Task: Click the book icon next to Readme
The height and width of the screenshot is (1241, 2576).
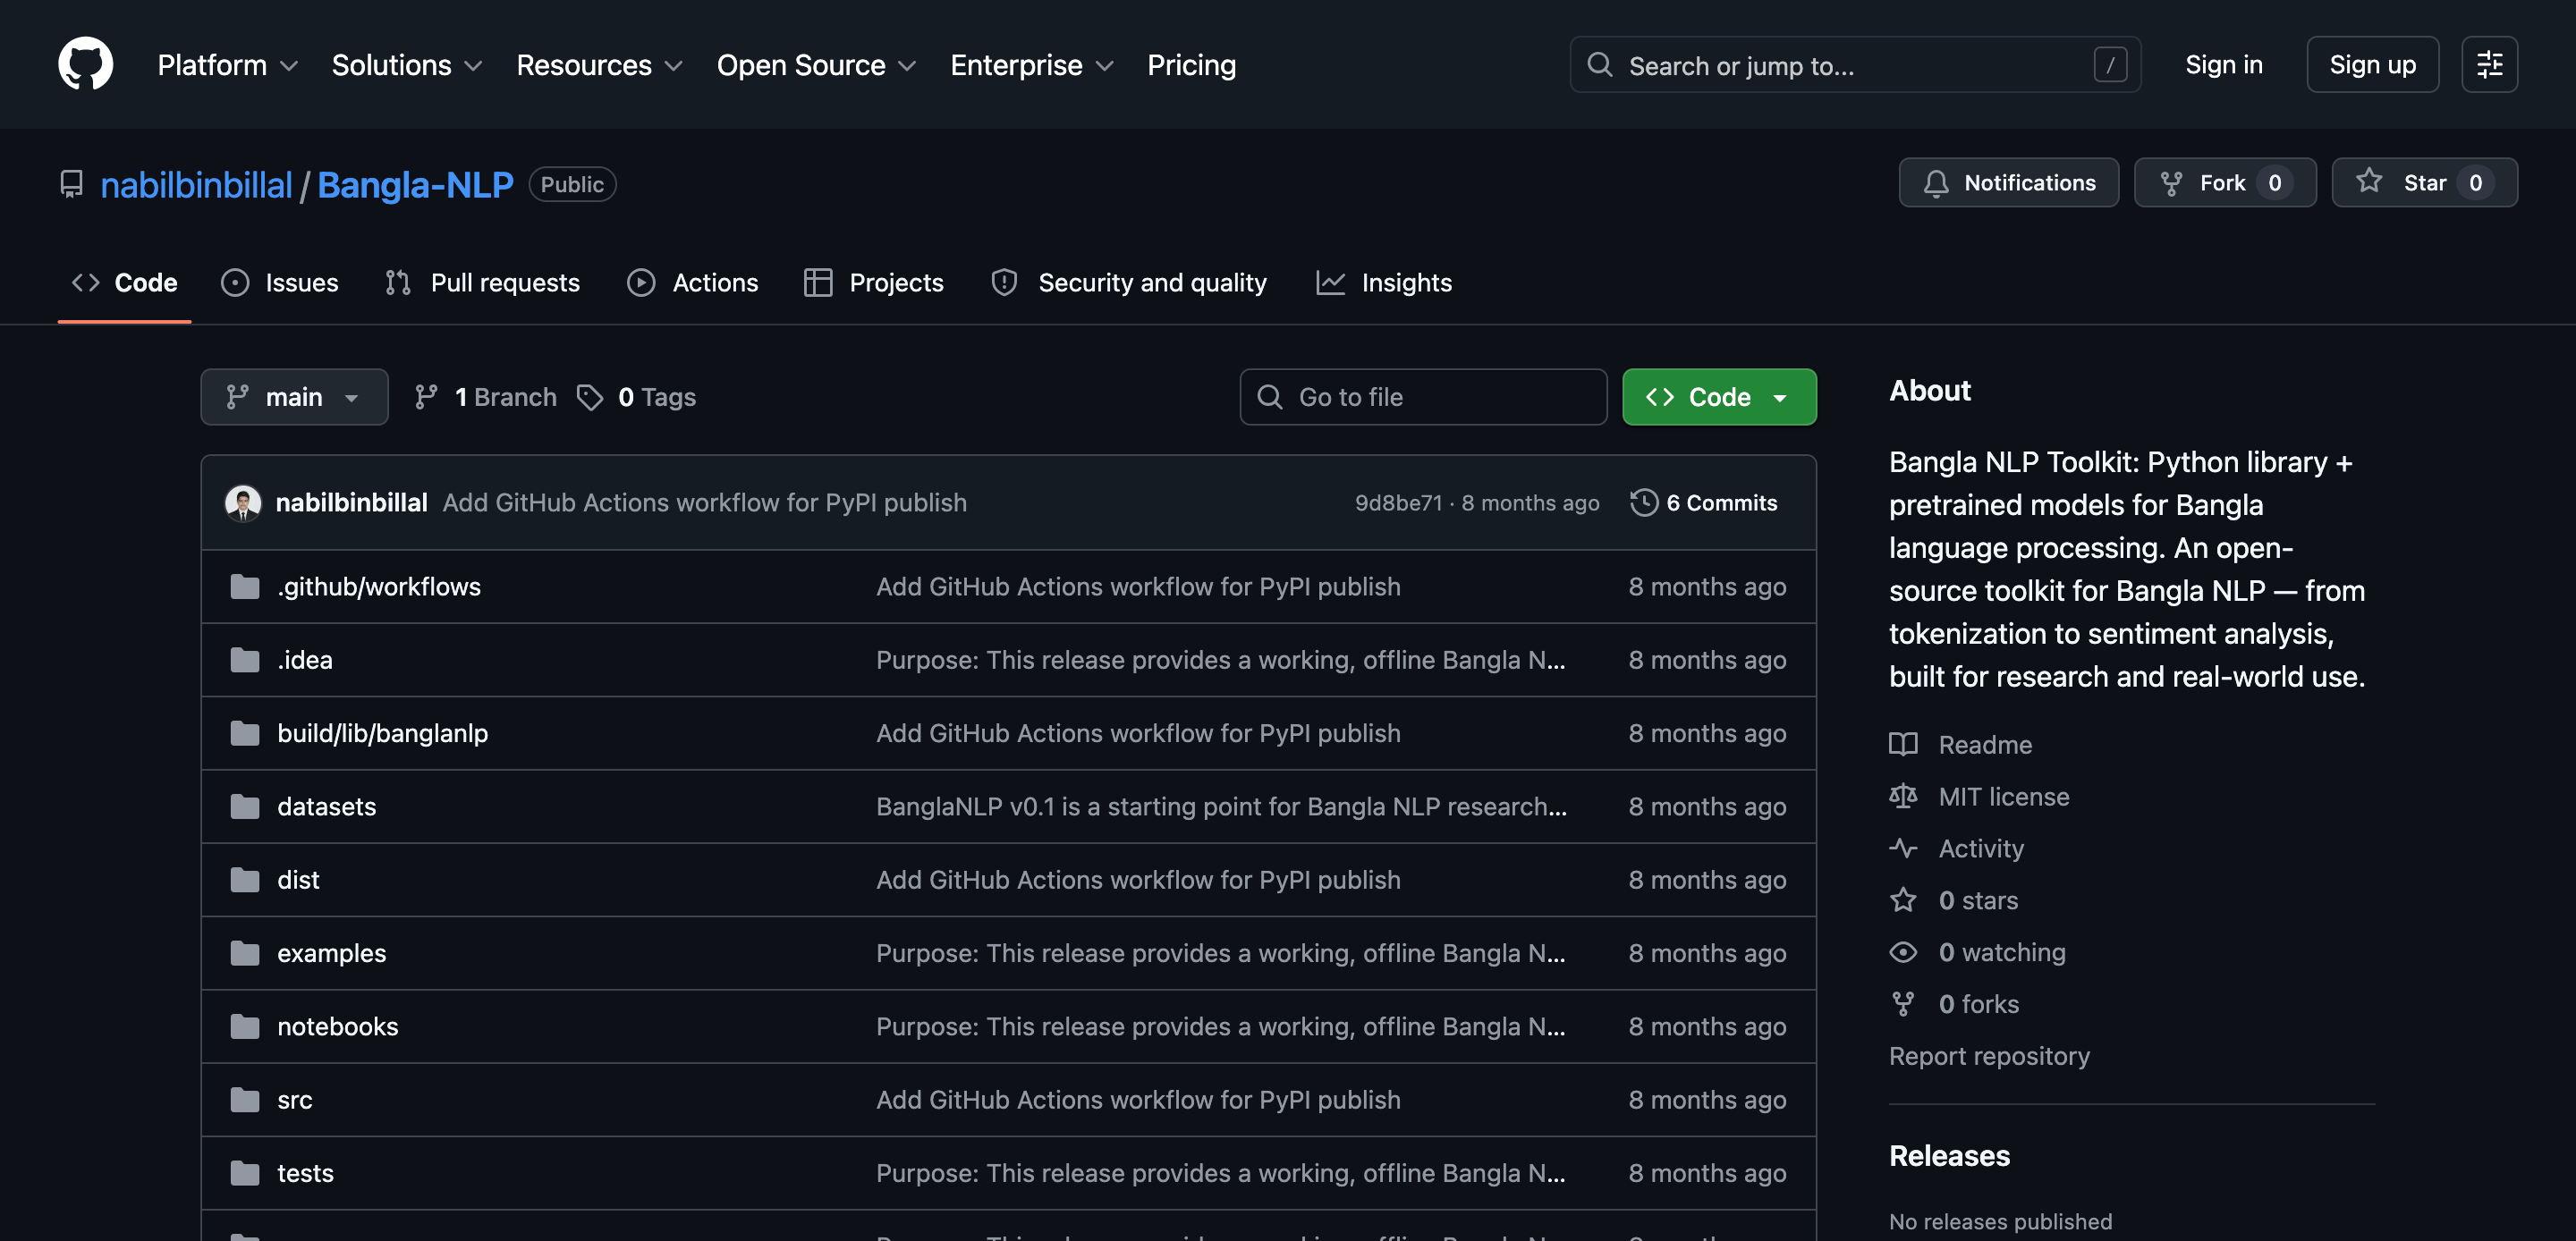Action: point(1903,745)
